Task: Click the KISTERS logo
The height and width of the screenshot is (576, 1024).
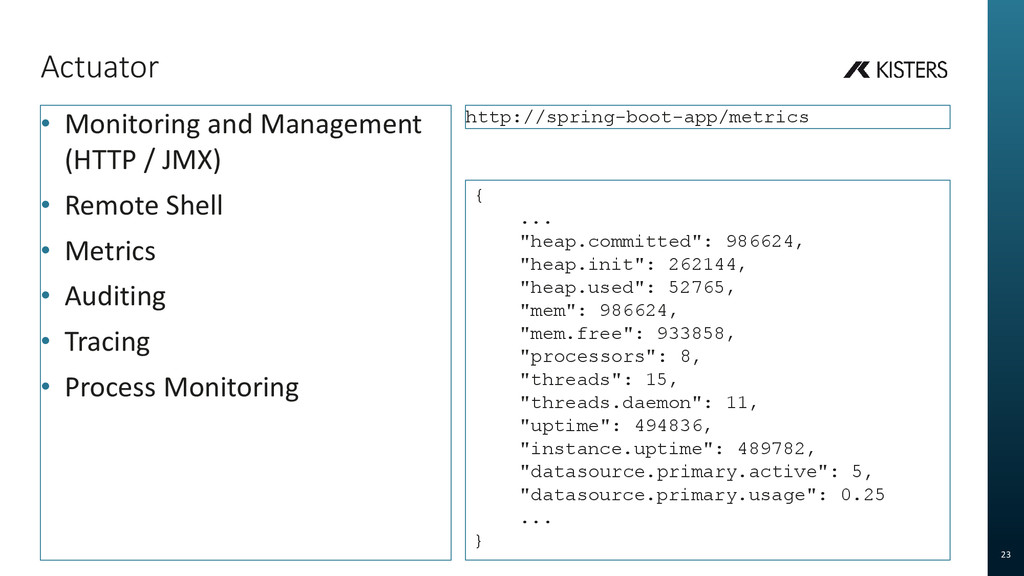Action: [895, 70]
